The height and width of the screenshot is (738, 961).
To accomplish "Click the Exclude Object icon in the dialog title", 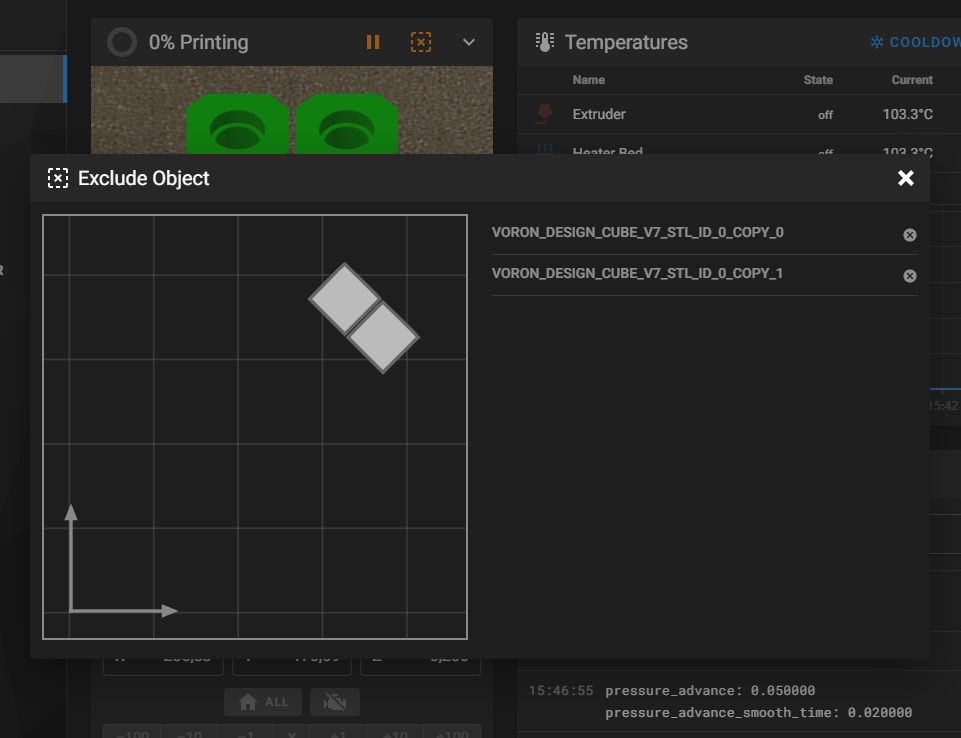I will 58,178.
